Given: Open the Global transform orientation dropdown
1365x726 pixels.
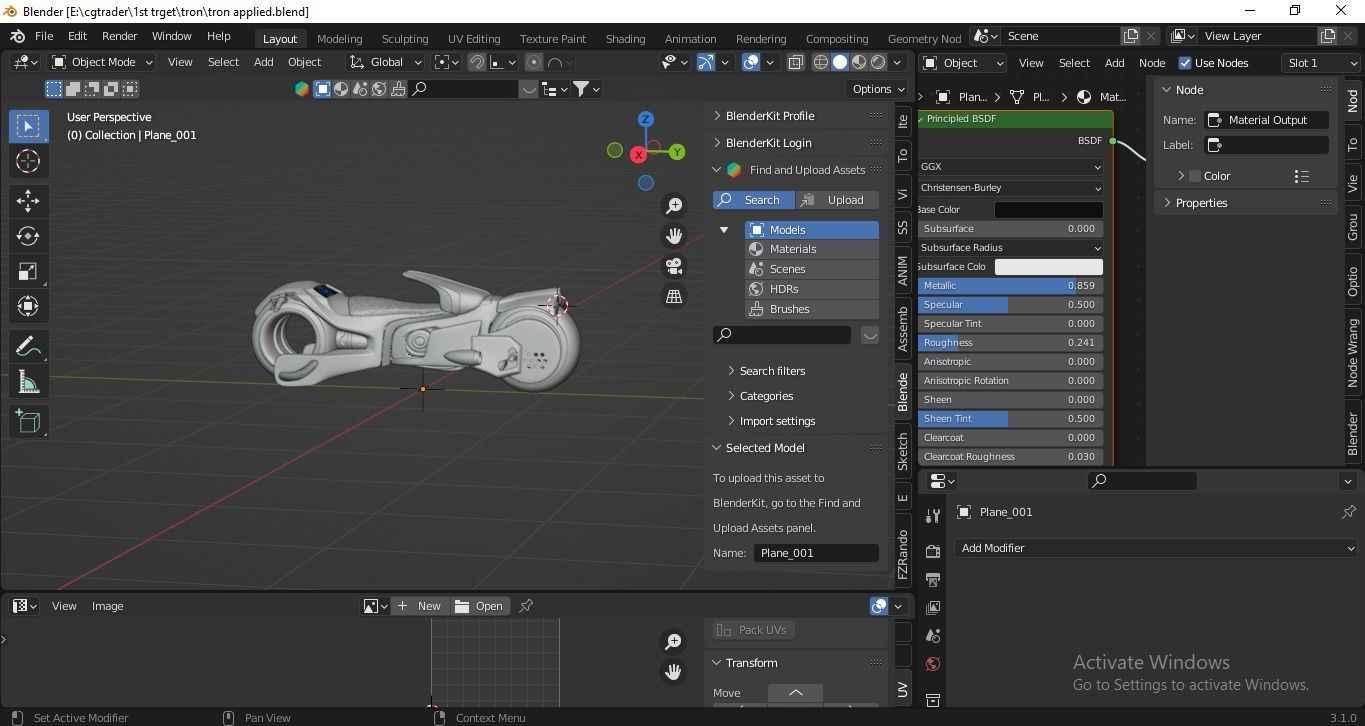Looking at the screenshot, I should pos(385,62).
